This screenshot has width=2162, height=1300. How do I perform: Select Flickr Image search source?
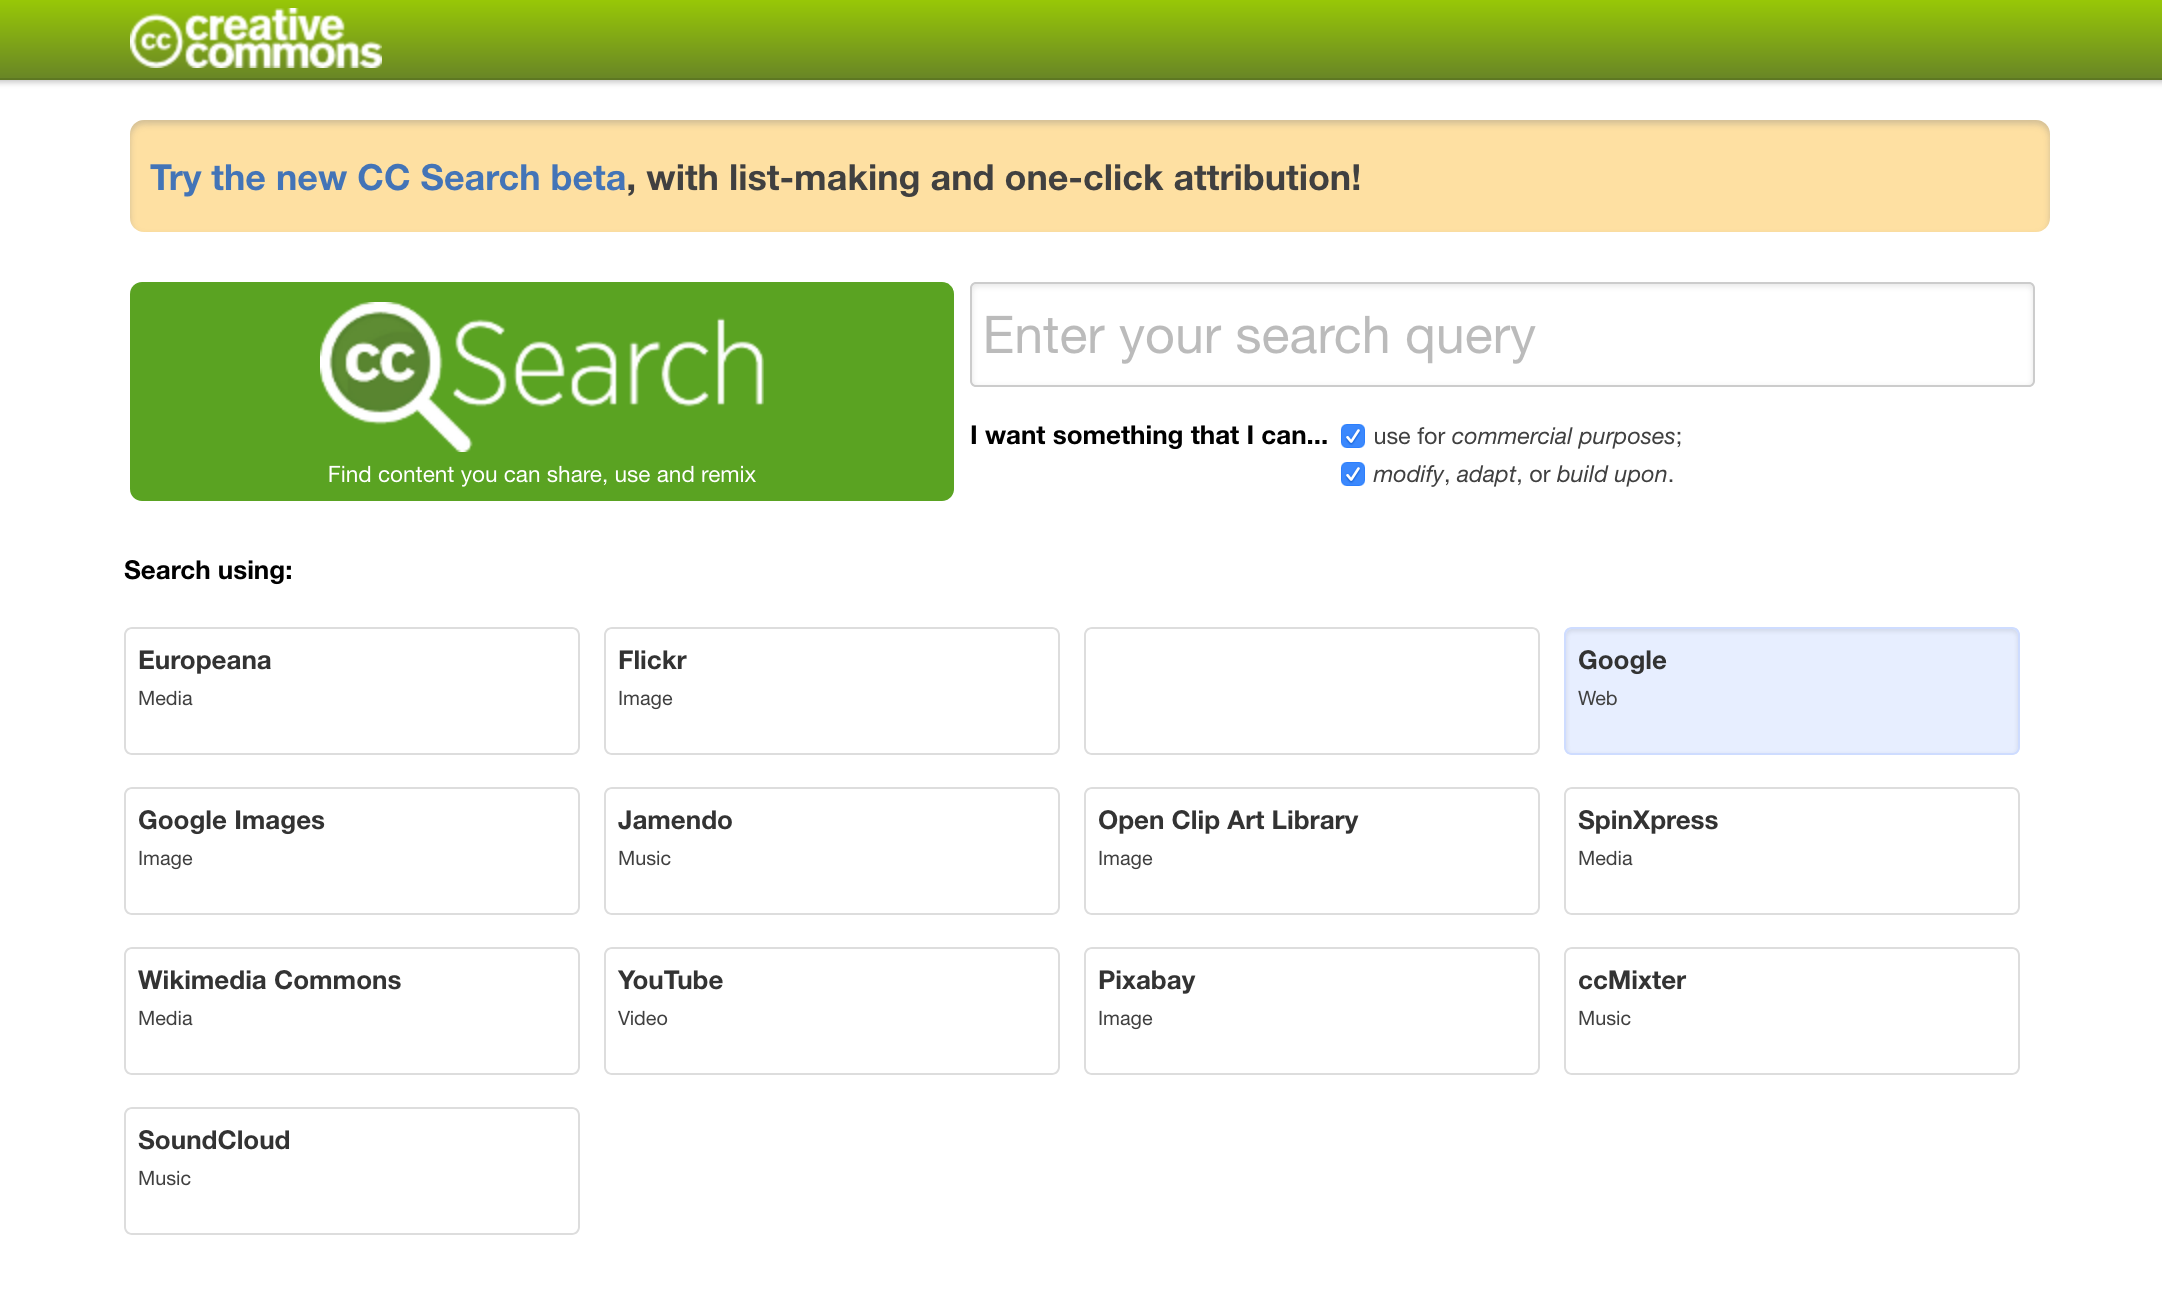[832, 691]
